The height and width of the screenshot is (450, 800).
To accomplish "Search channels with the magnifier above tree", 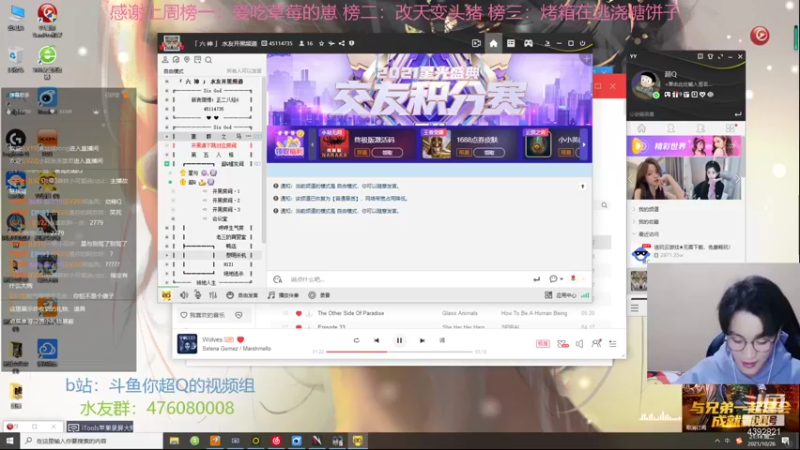I will 208,60.
